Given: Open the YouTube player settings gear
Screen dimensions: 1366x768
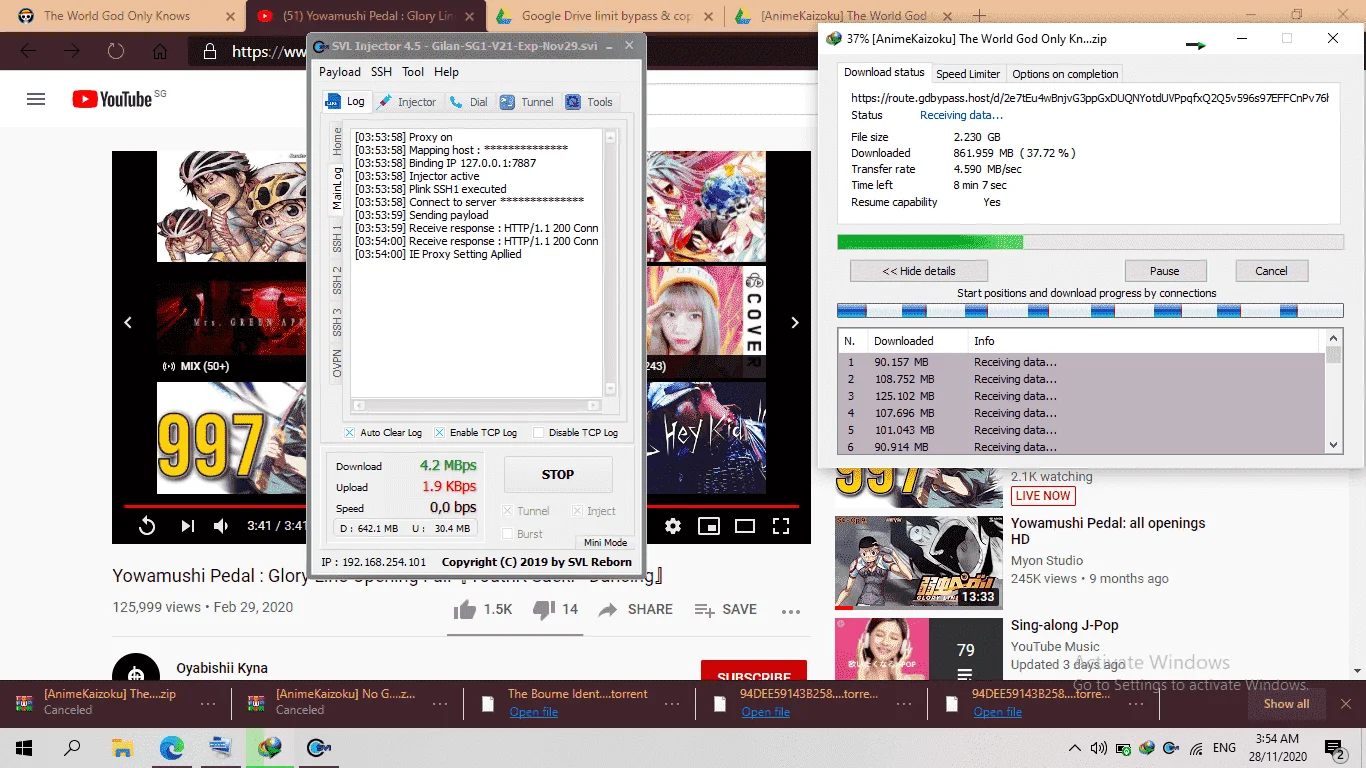Looking at the screenshot, I should coord(673,526).
